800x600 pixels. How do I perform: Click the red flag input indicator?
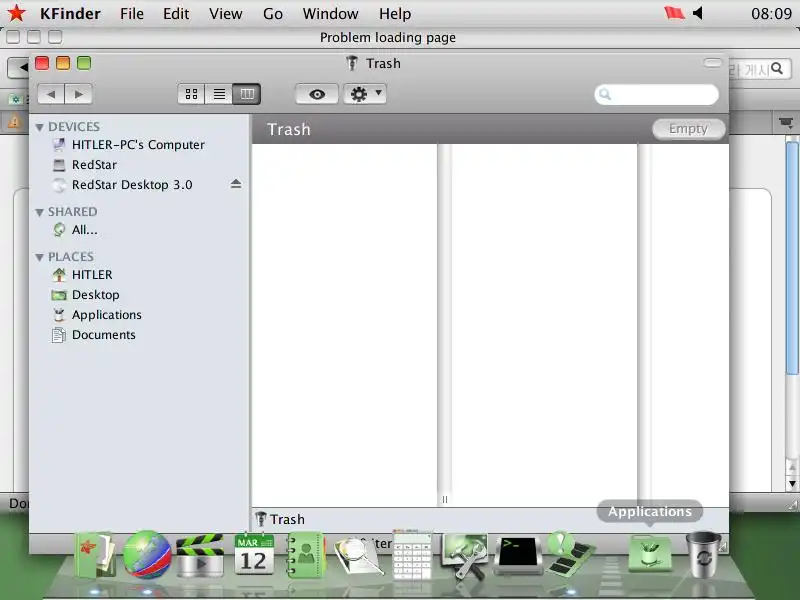tap(674, 13)
